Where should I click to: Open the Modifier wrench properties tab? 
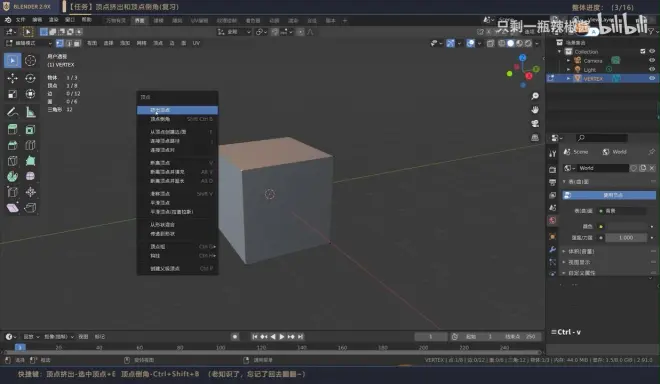553,249
